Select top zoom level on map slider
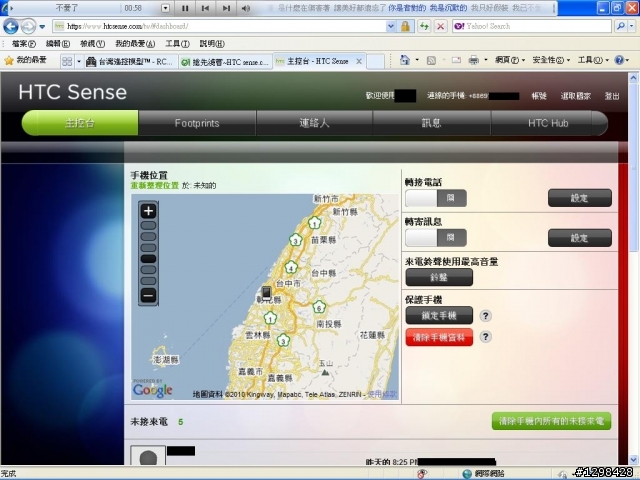640x480 pixels. click(x=148, y=225)
